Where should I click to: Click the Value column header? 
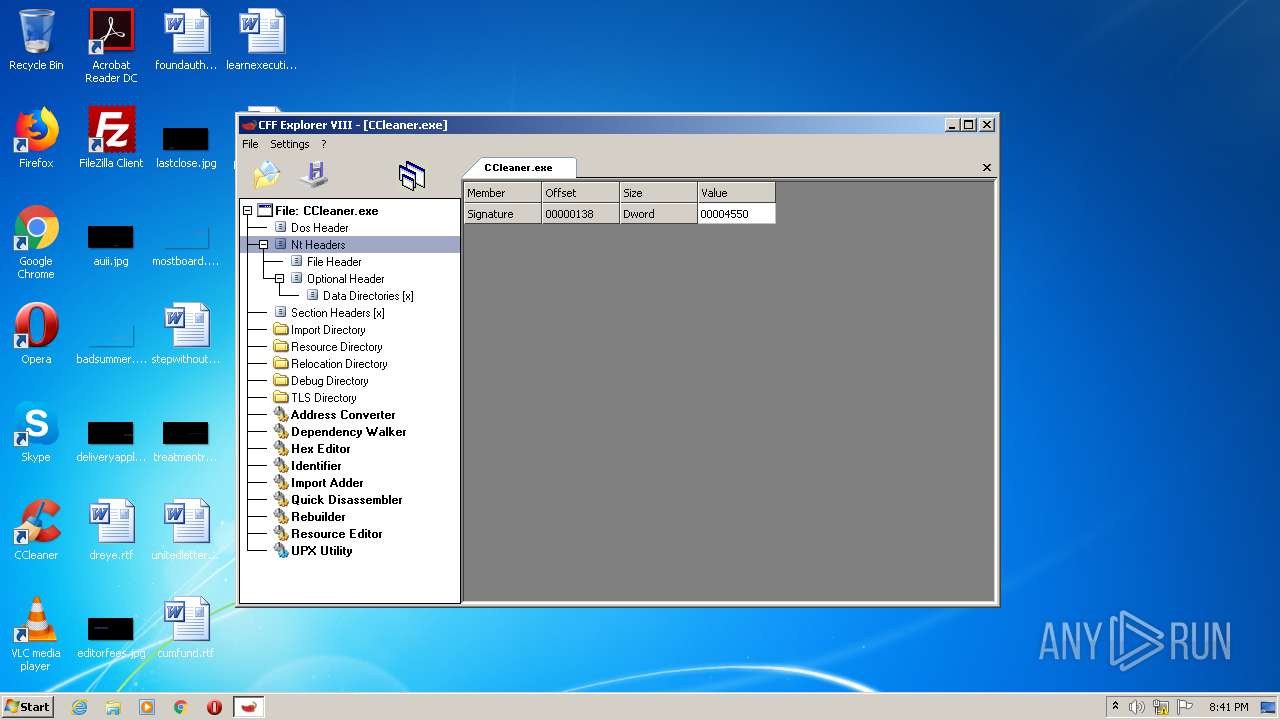pos(736,193)
